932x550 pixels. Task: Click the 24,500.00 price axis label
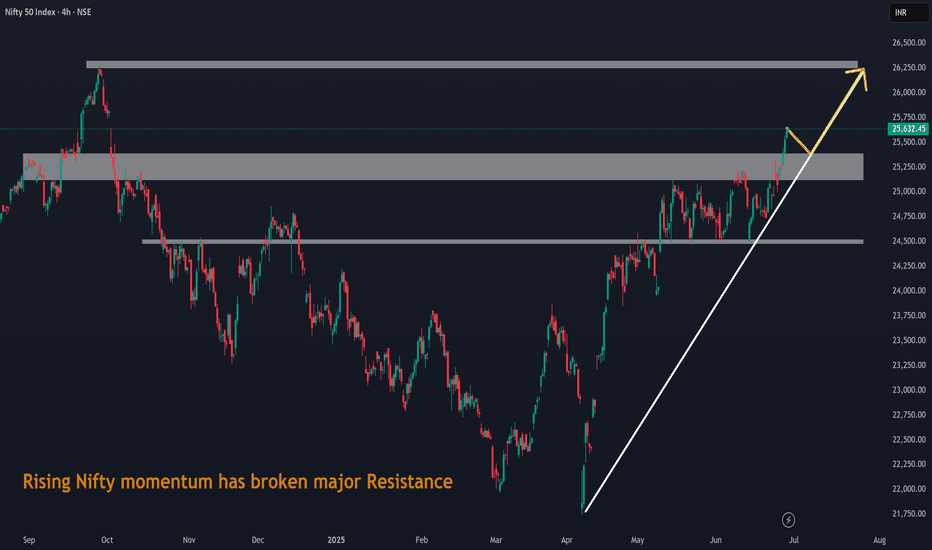[x=909, y=241]
